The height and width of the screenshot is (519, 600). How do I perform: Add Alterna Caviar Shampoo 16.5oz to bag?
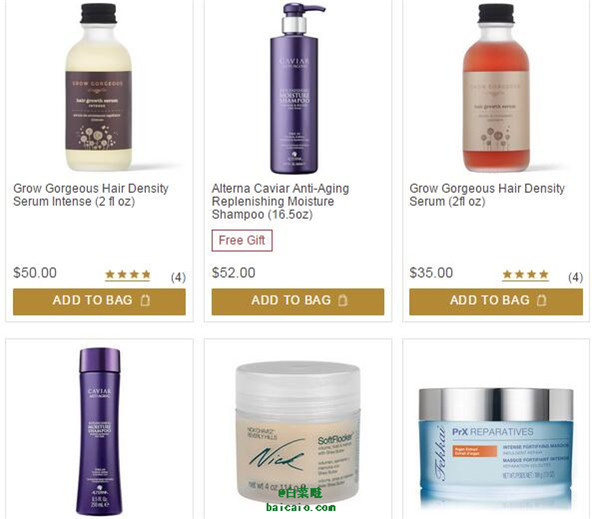[x=298, y=302]
